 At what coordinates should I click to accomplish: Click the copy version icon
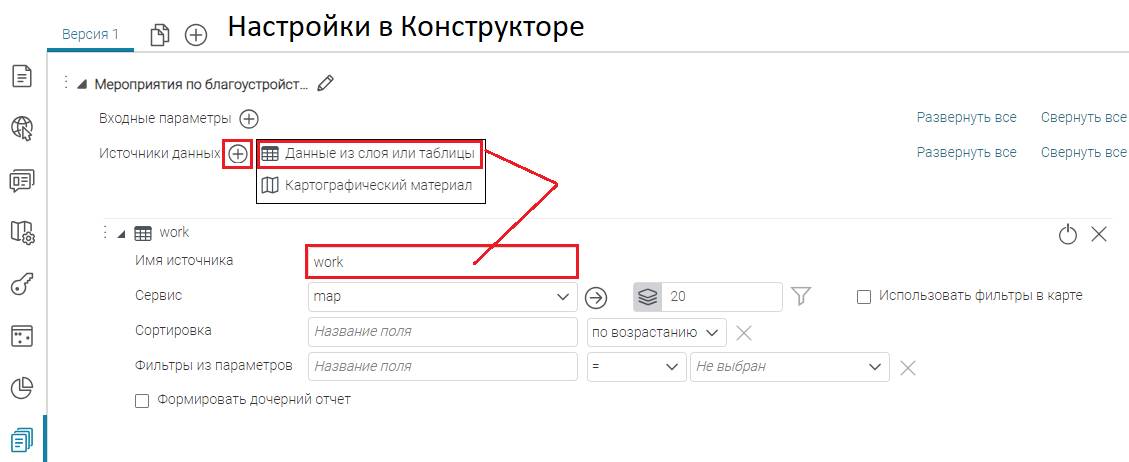(x=160, y=35)
